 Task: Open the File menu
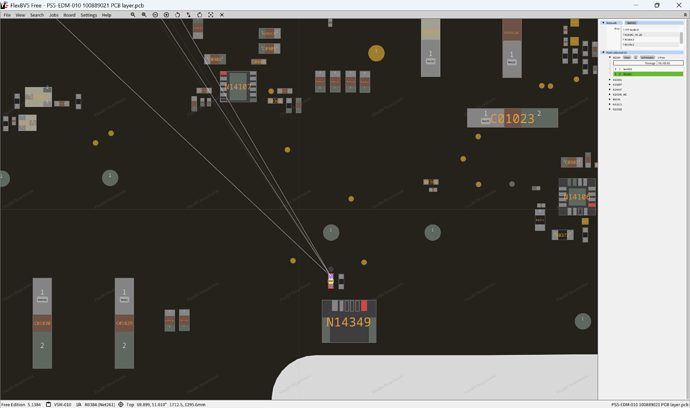click(7, 15)
